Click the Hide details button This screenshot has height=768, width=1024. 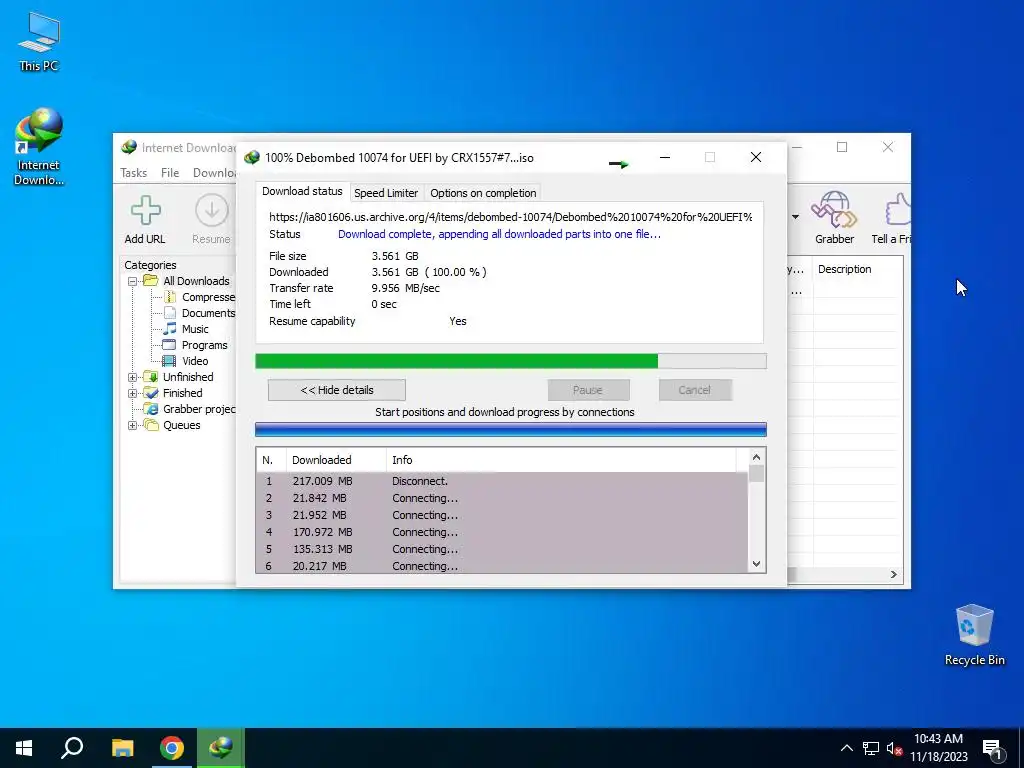[x=337, y=390]
